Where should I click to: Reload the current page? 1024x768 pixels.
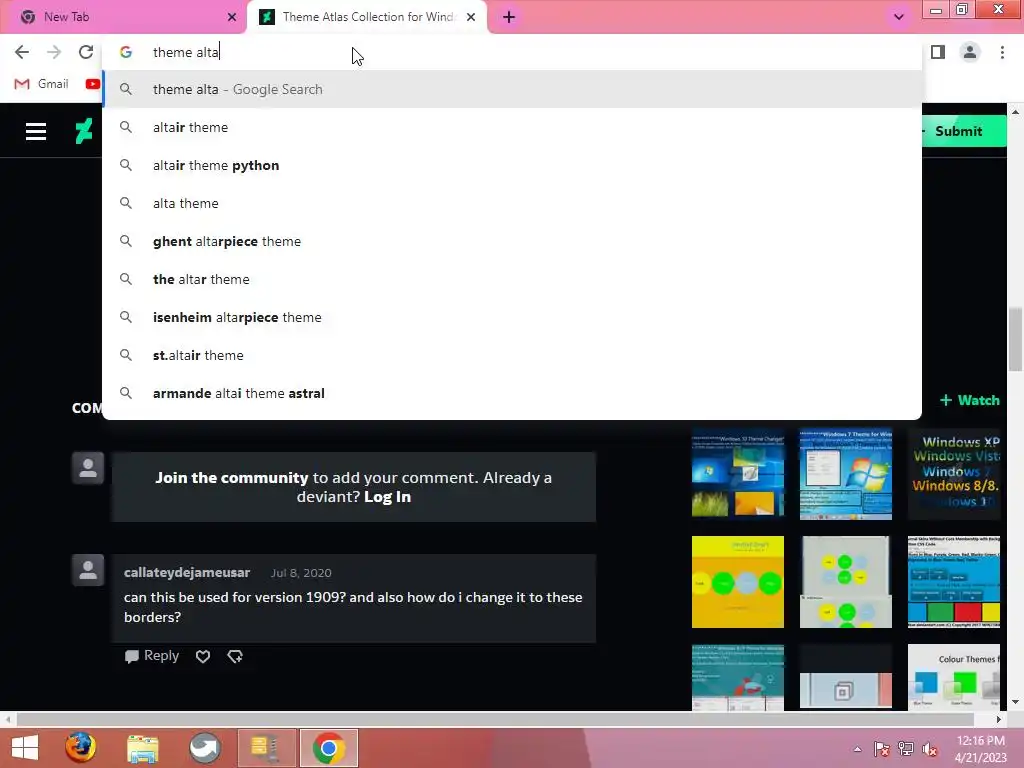[x=86, y=52]
